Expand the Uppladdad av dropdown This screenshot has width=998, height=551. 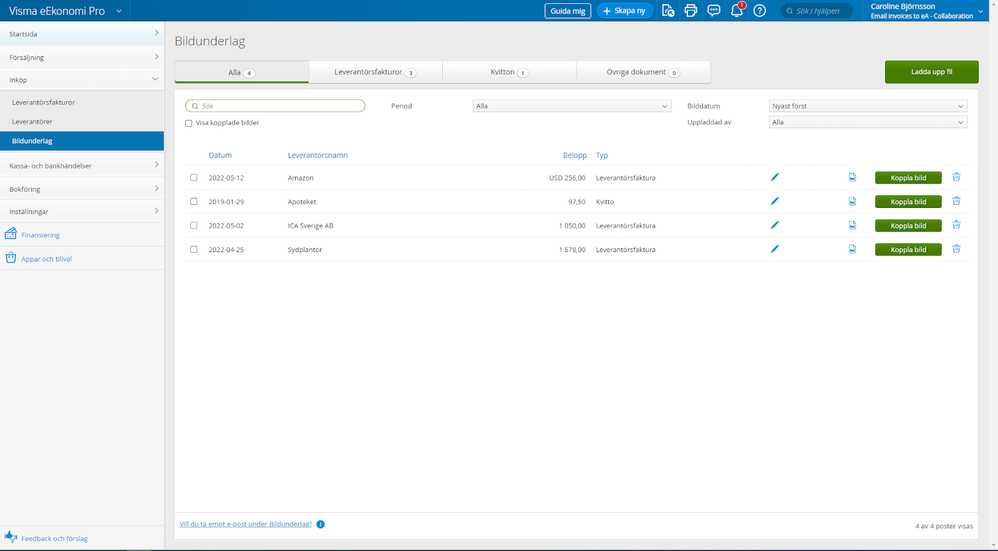pyautogui.click(x=867, y=122)
